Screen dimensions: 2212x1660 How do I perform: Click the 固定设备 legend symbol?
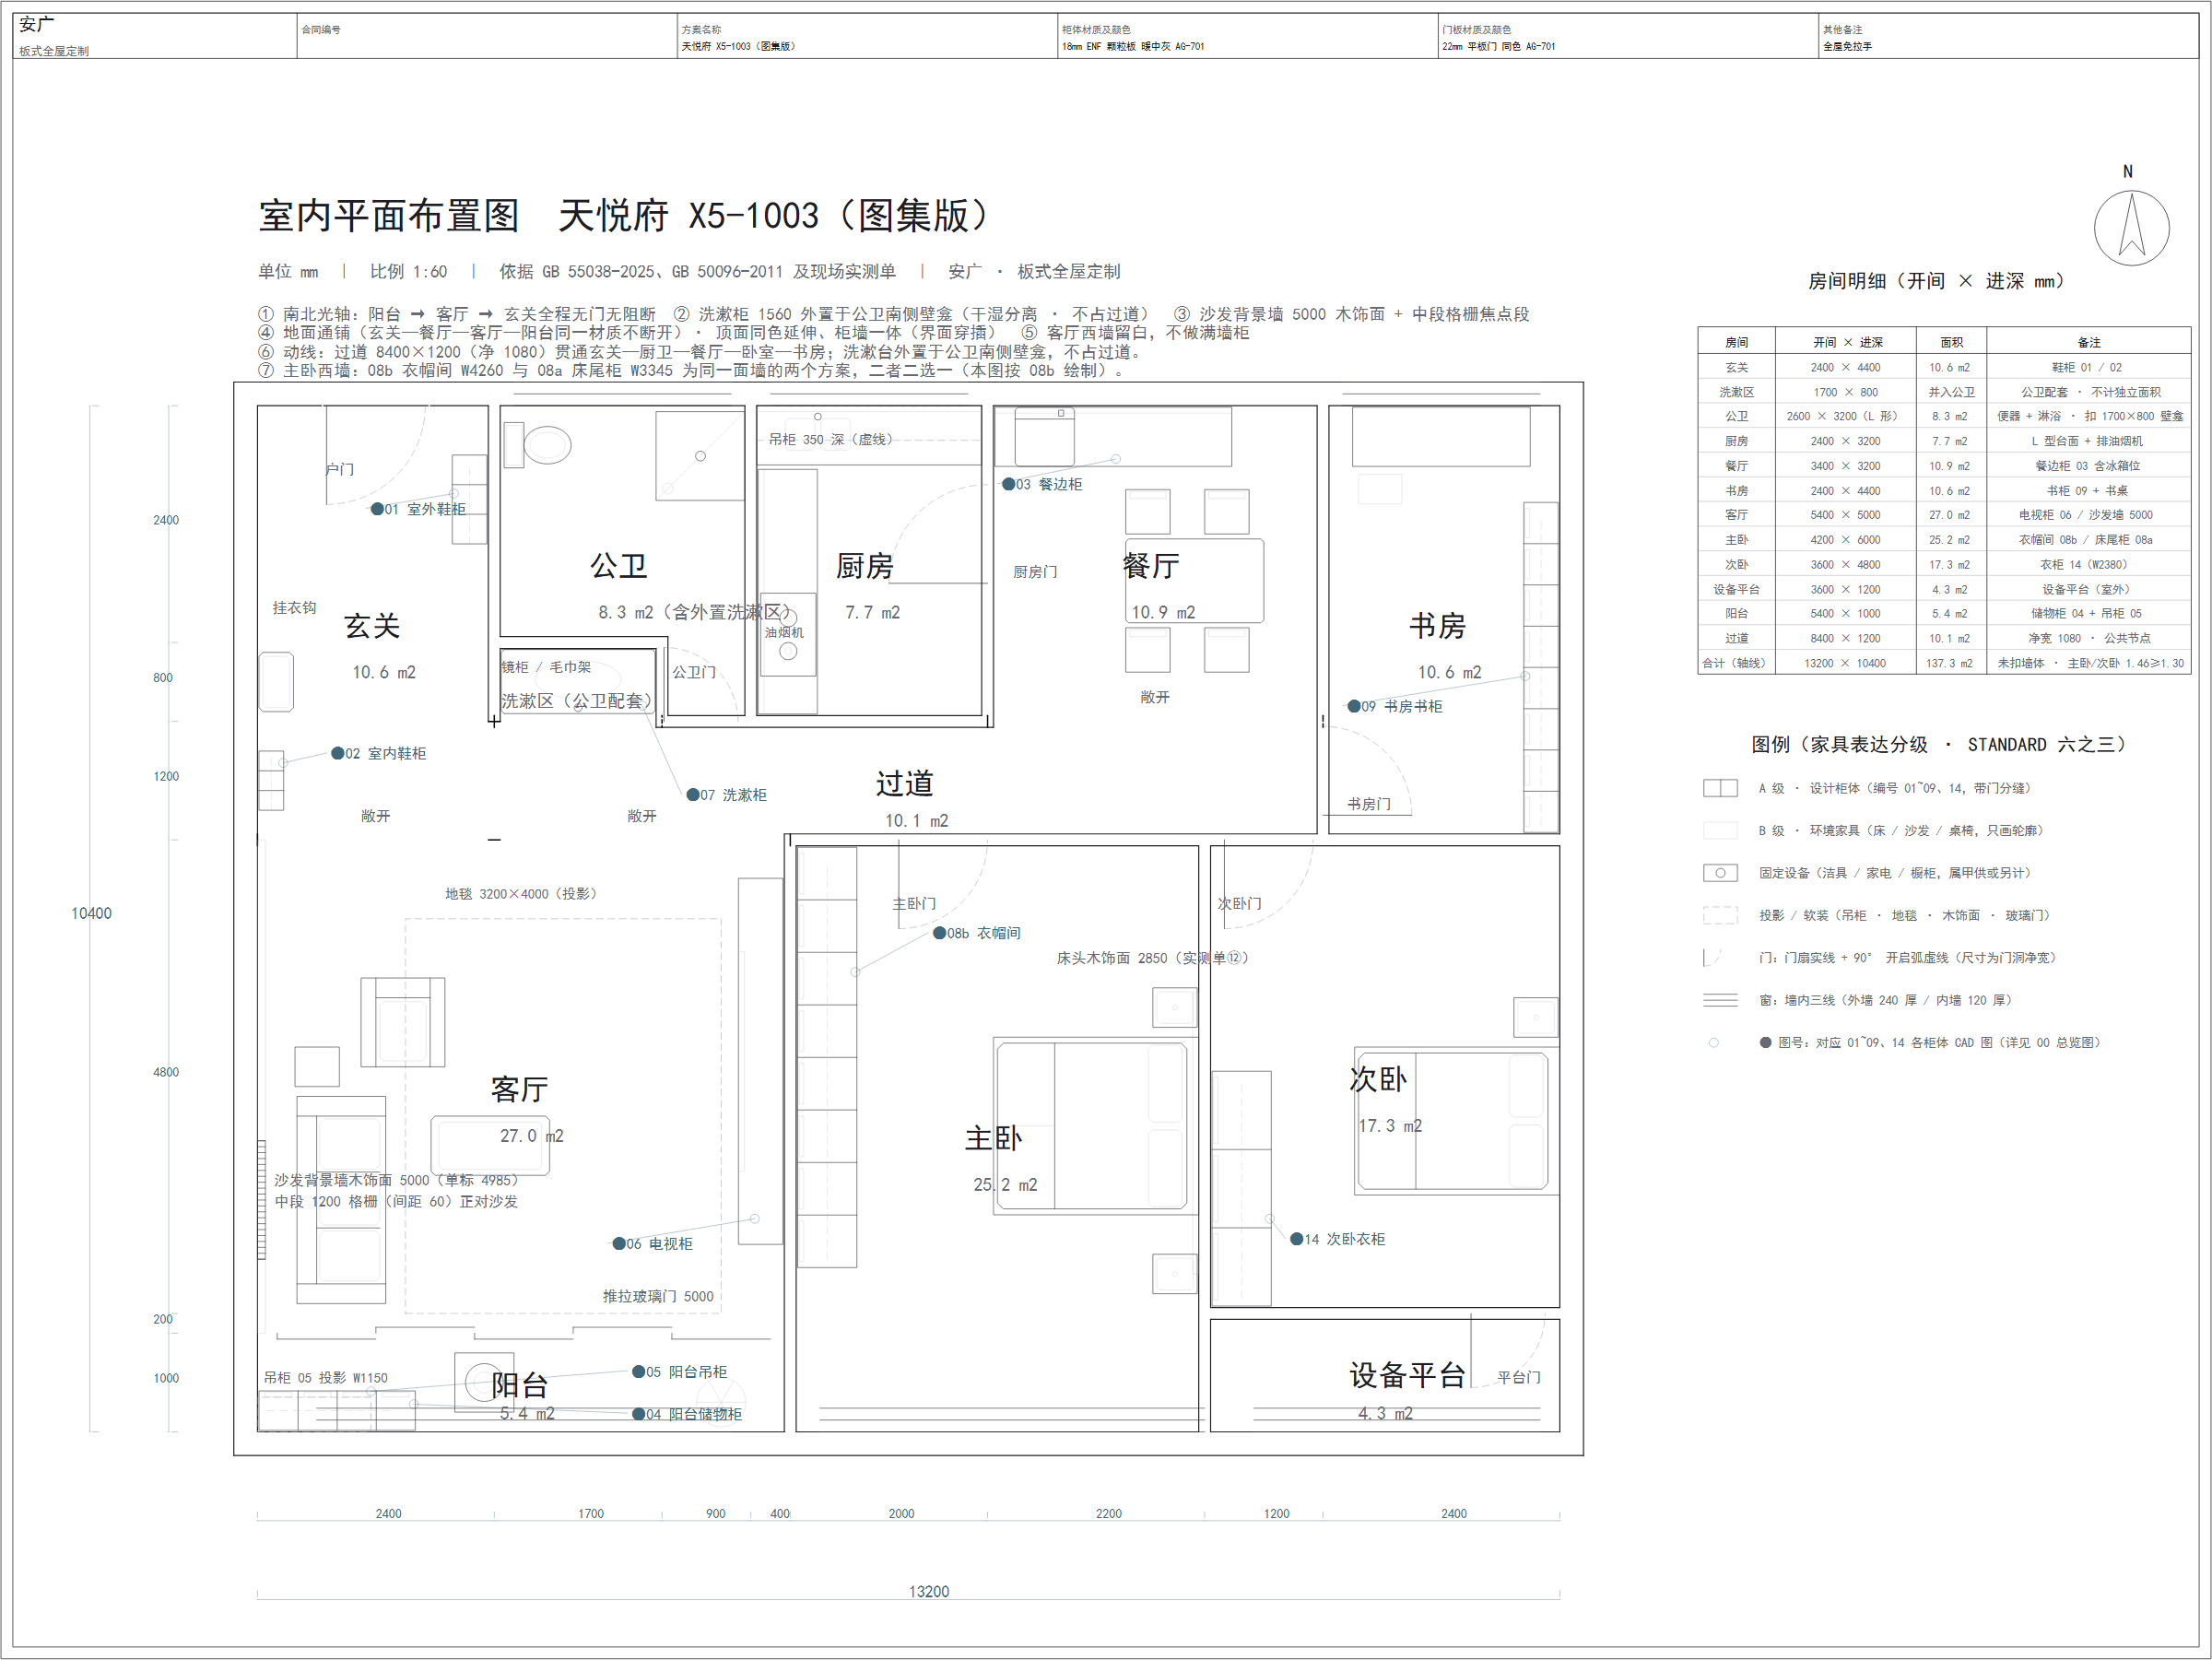[1720, 873]
